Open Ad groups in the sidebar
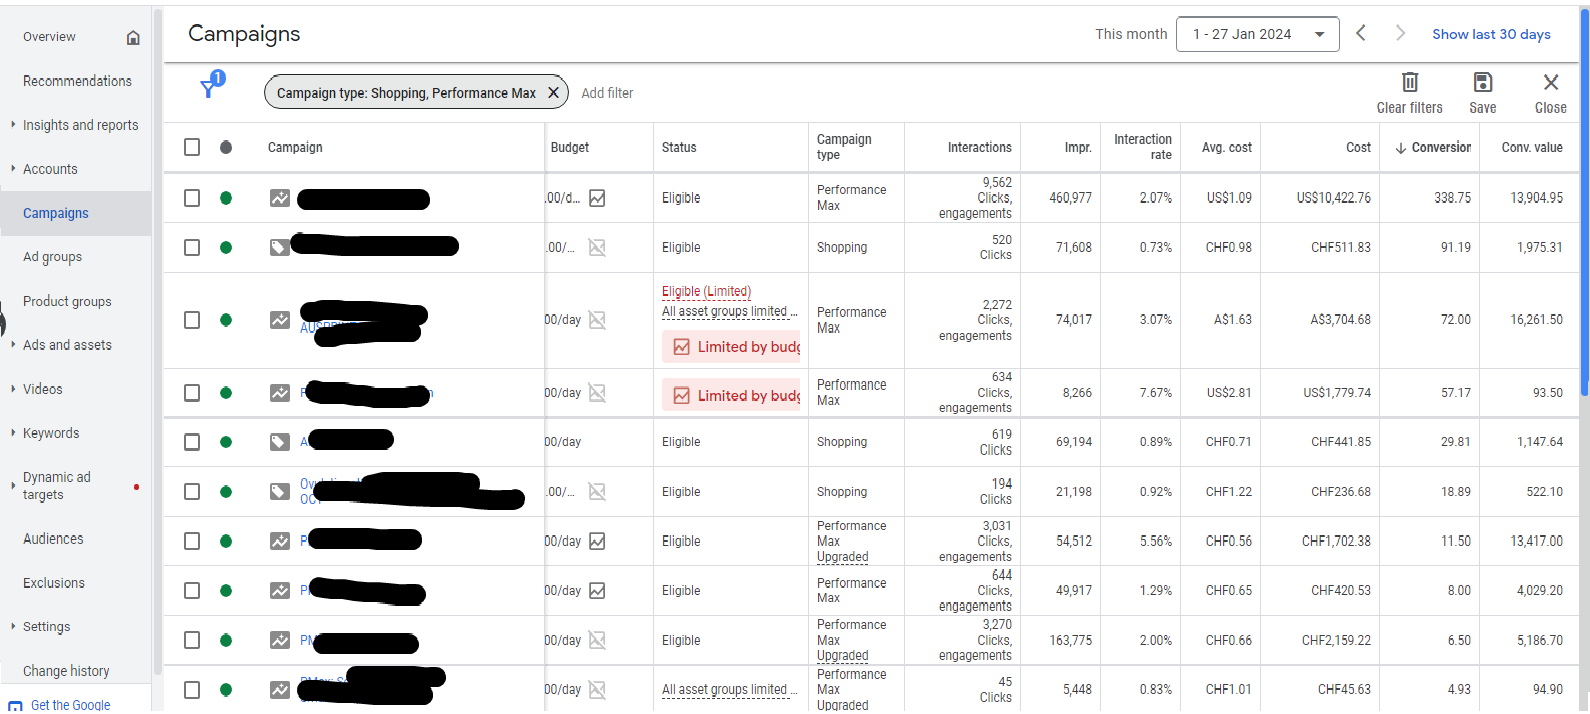 [53, 257]
